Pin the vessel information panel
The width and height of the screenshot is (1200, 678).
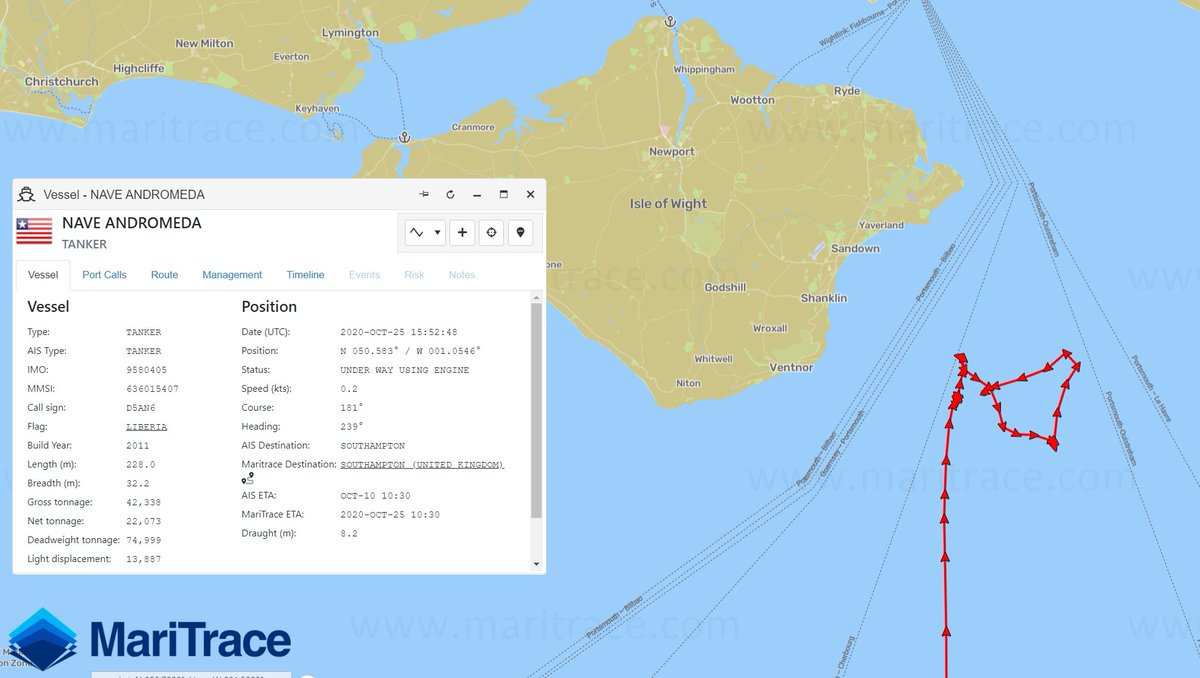click(x=423, y=194)
